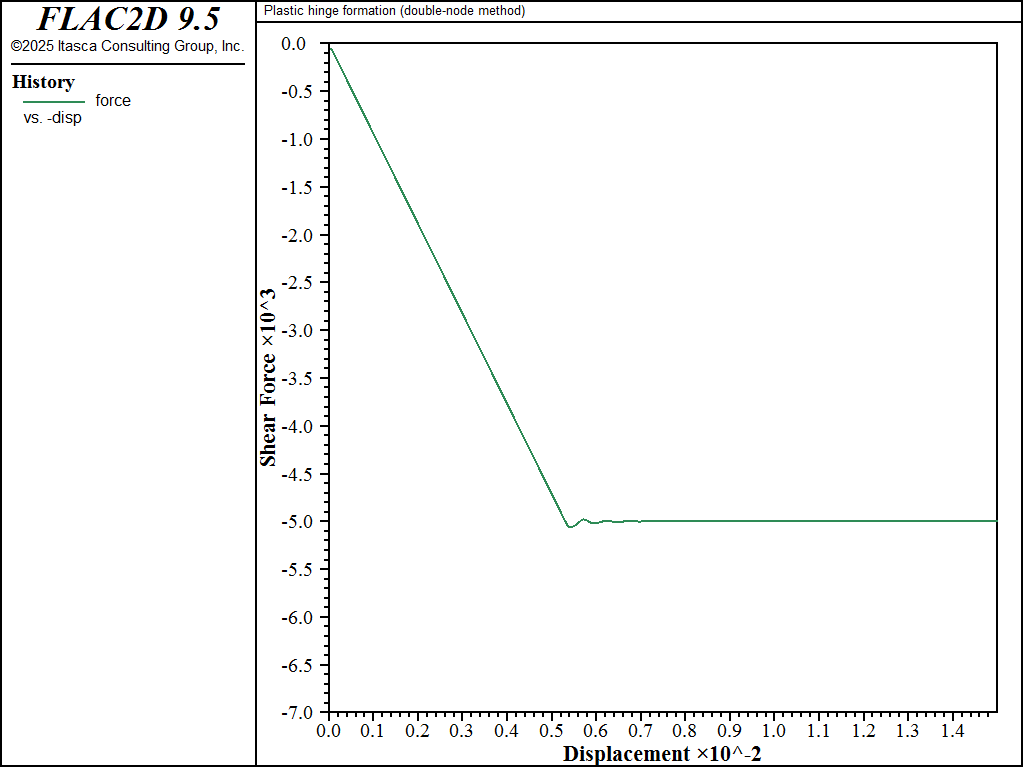The image size is (1024, 768).
Task: Click the 0.4 tick label on the Displacement axis
Action: pos(506,731)
